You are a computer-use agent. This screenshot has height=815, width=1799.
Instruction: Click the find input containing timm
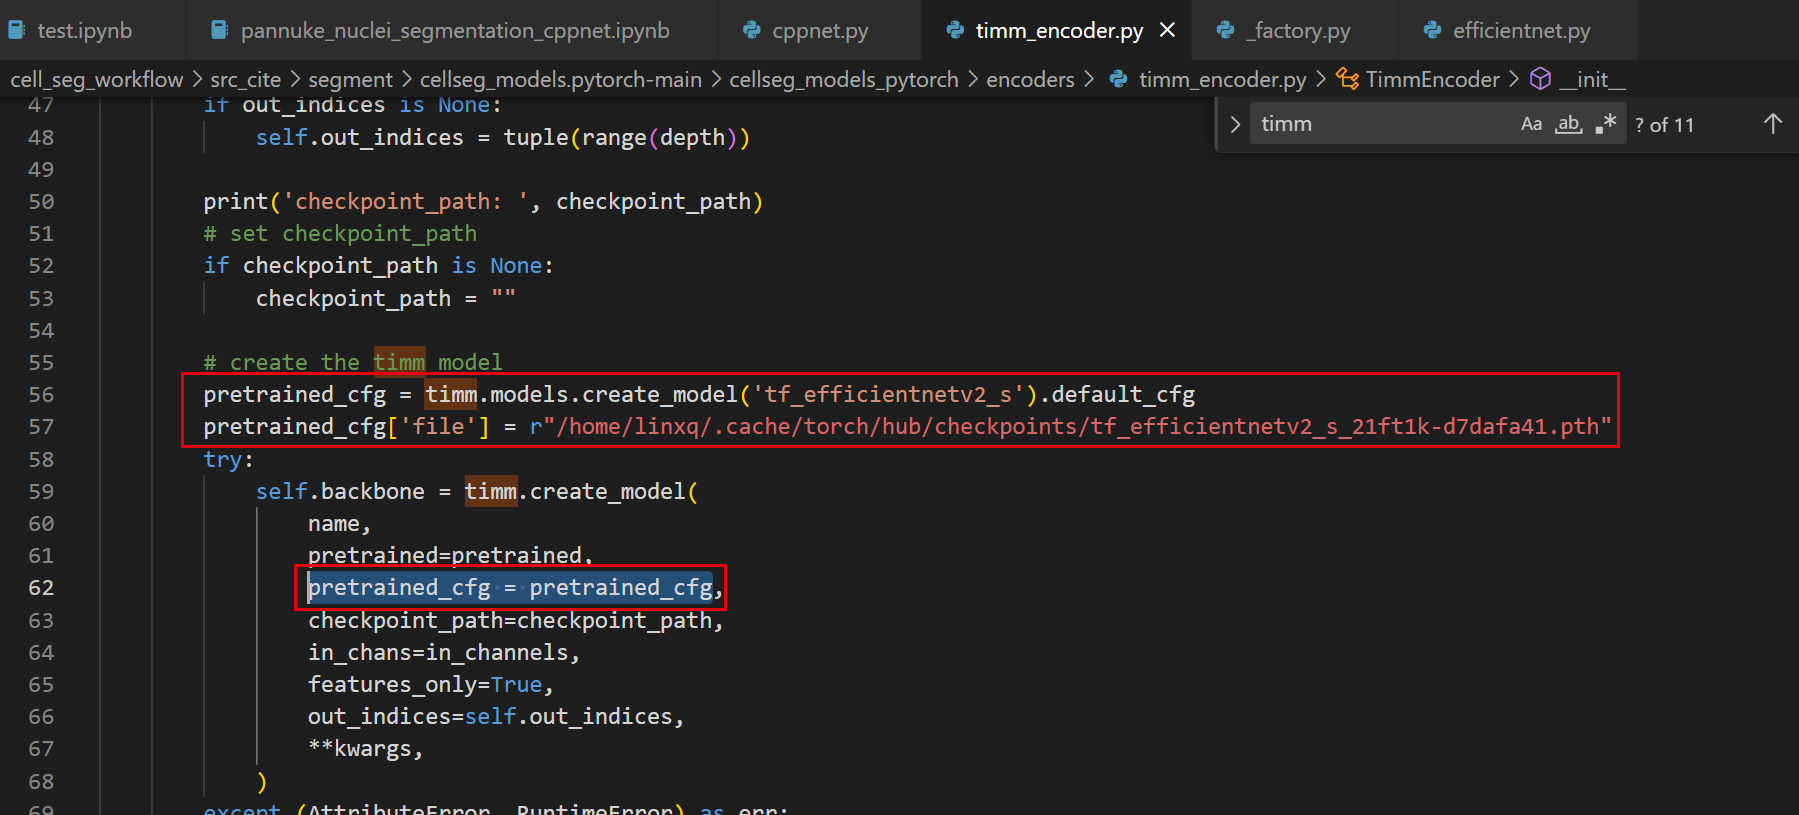tap(1385, 124)
